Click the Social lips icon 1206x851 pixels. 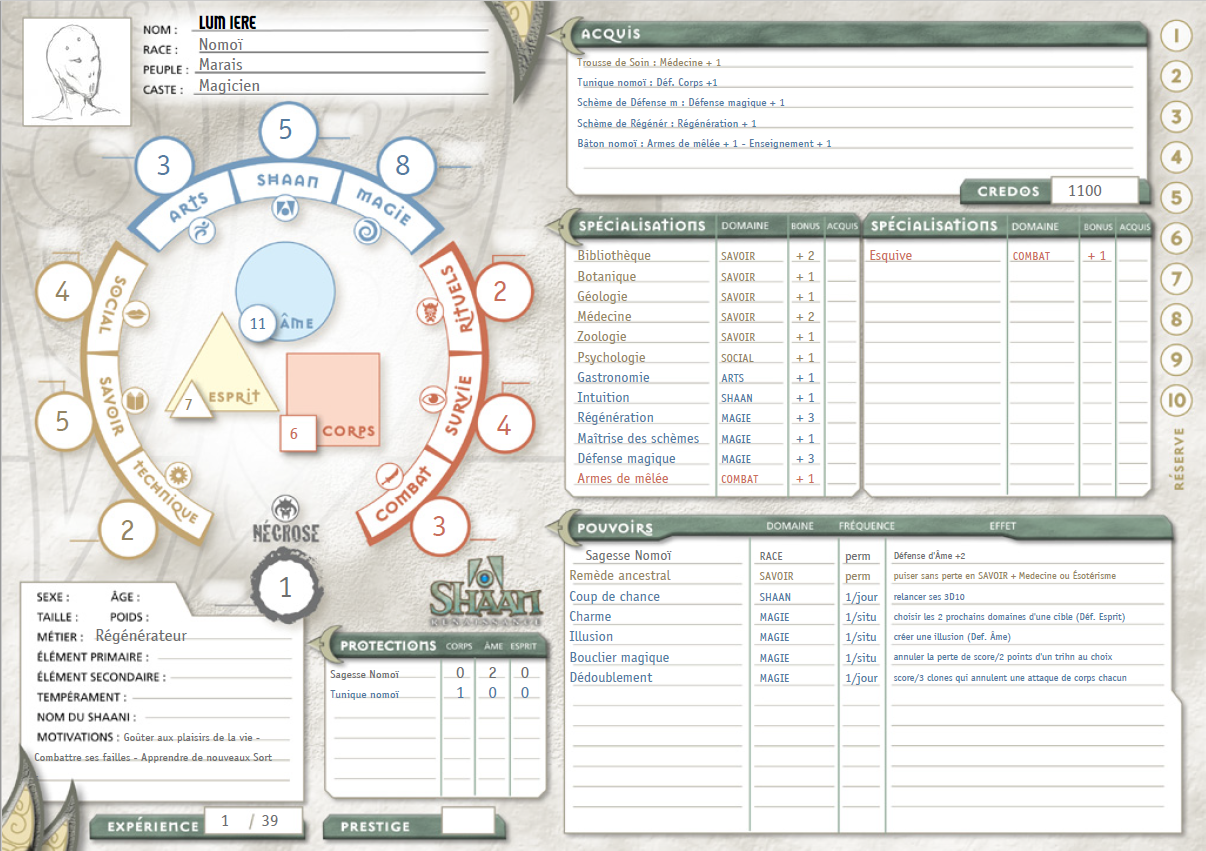(139, 314)
